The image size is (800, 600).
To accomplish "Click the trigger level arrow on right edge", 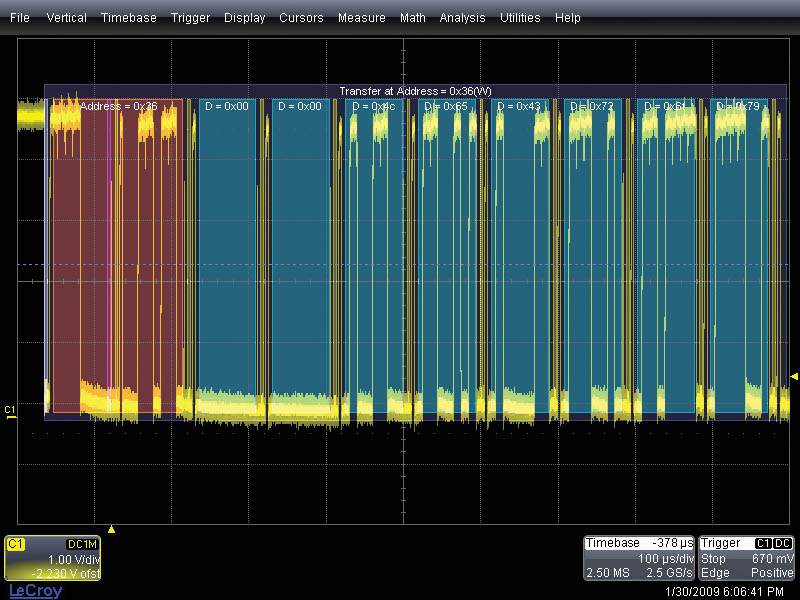I will (x=794, y=376).
